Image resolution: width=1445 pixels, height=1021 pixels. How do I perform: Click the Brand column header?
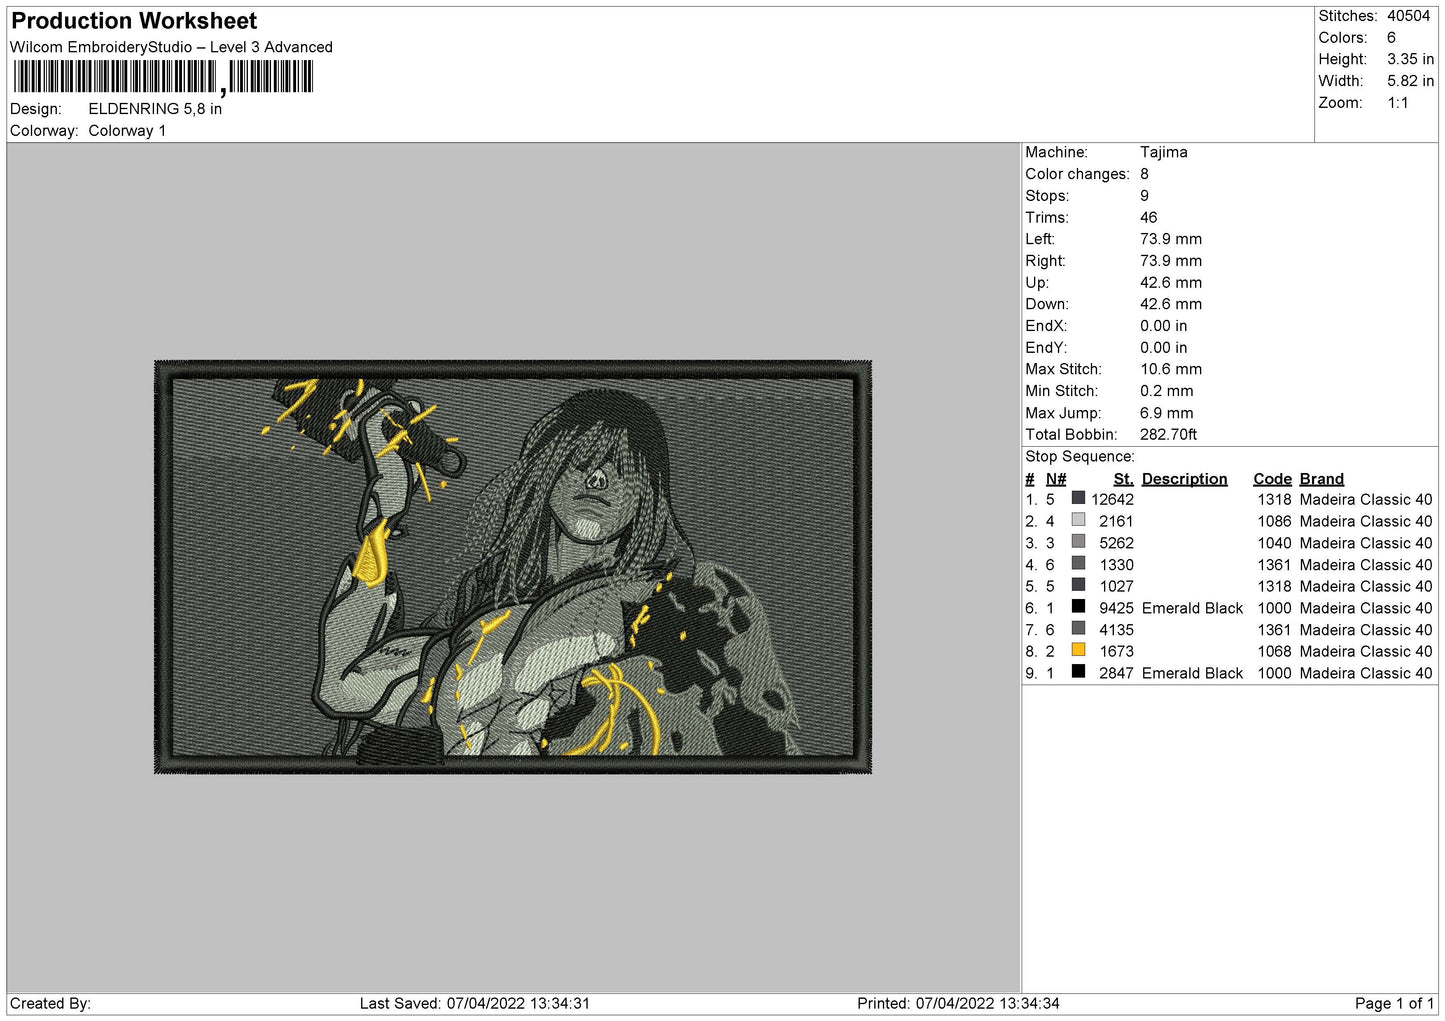coord(1321,479)
